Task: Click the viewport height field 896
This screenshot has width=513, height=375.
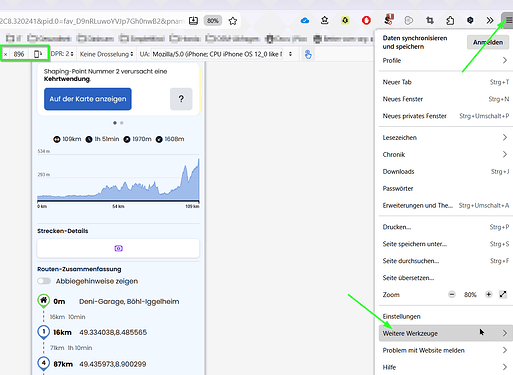Action: click(19, 54)
